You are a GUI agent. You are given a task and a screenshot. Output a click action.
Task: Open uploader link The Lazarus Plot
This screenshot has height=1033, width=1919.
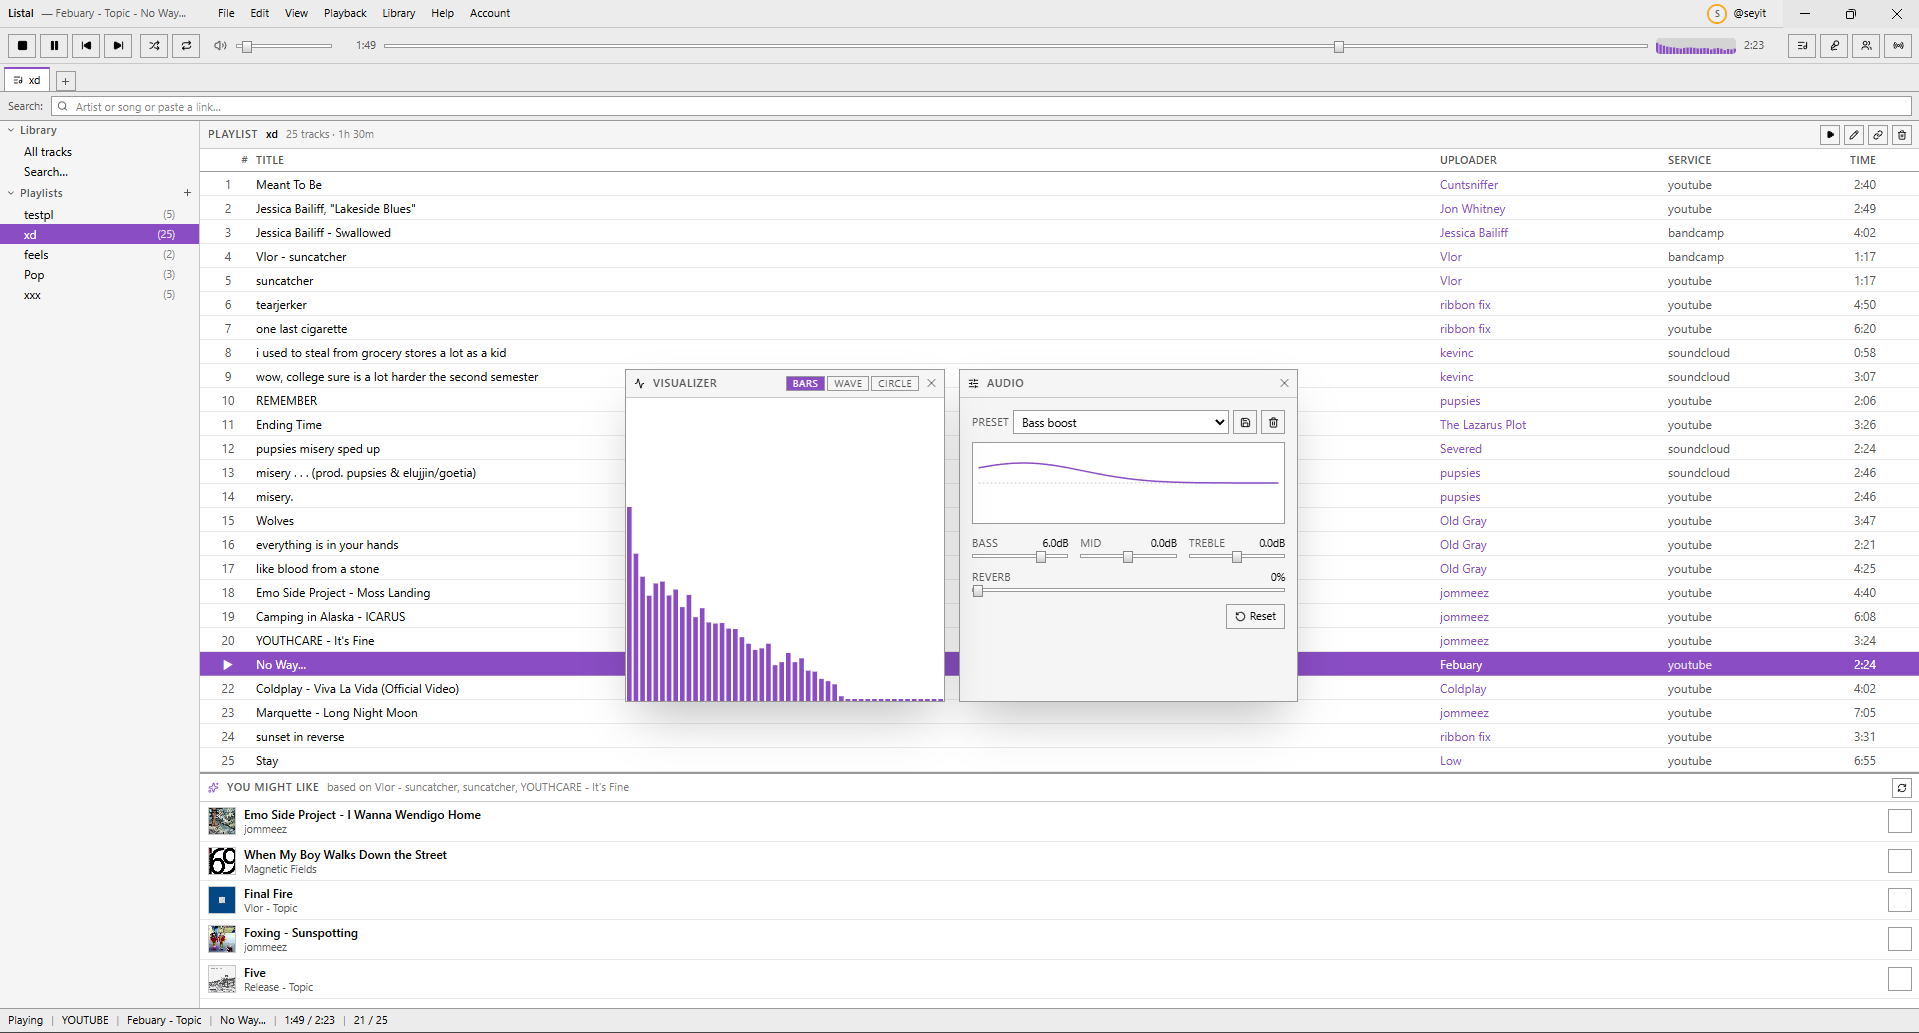click(1483, 425)
